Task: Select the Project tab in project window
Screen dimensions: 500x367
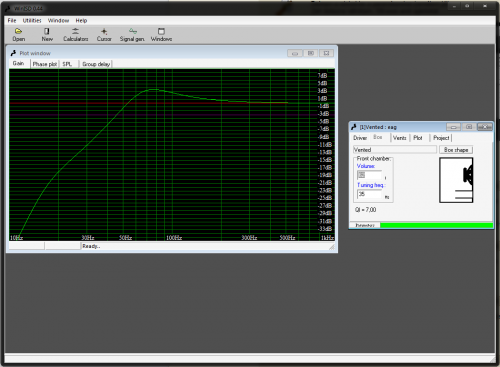Action: [441, 138]
